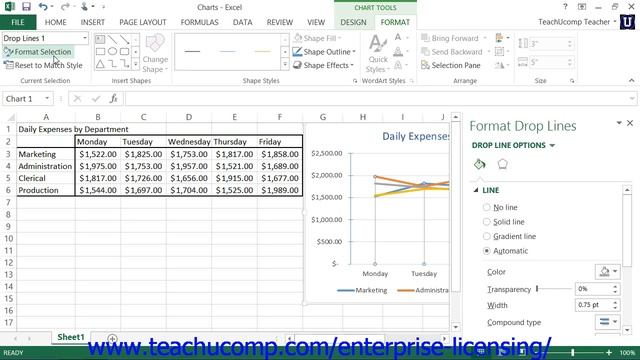
Task: Open the FILE tab
Action: [18, 22]
